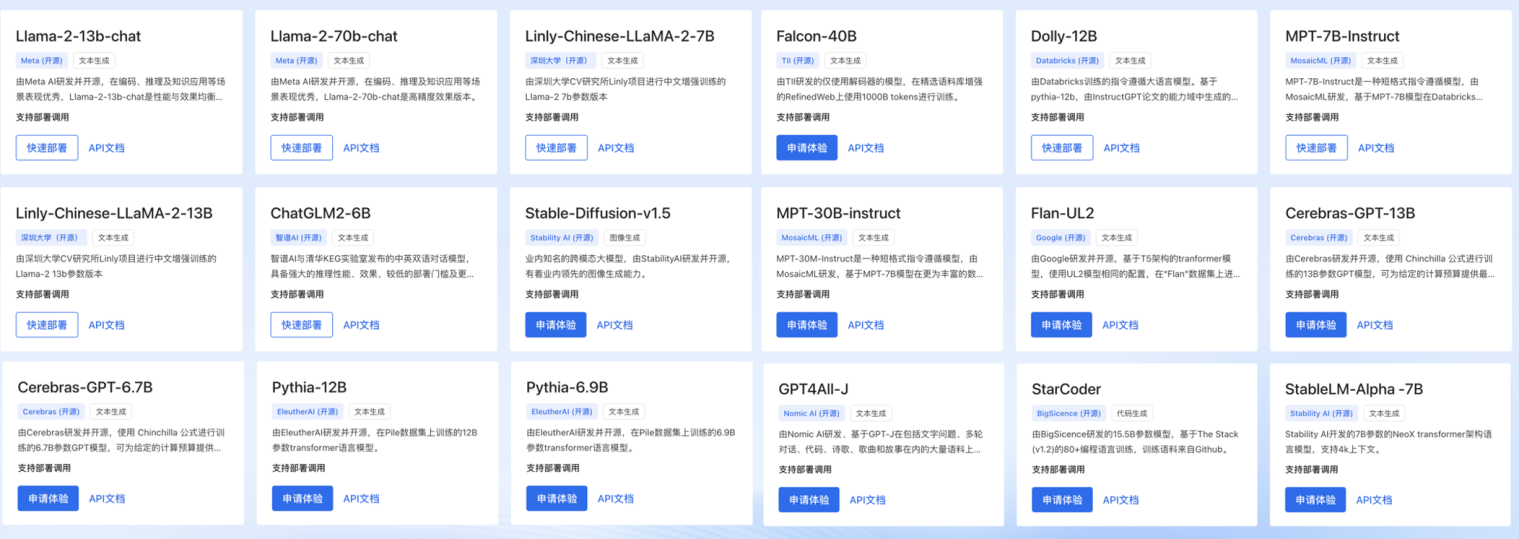The height and width of the screenshot is (539, 1519).
Task: Click 快速部署 for MPT-7B-Instruct
Action: (x=1316, y=148)
